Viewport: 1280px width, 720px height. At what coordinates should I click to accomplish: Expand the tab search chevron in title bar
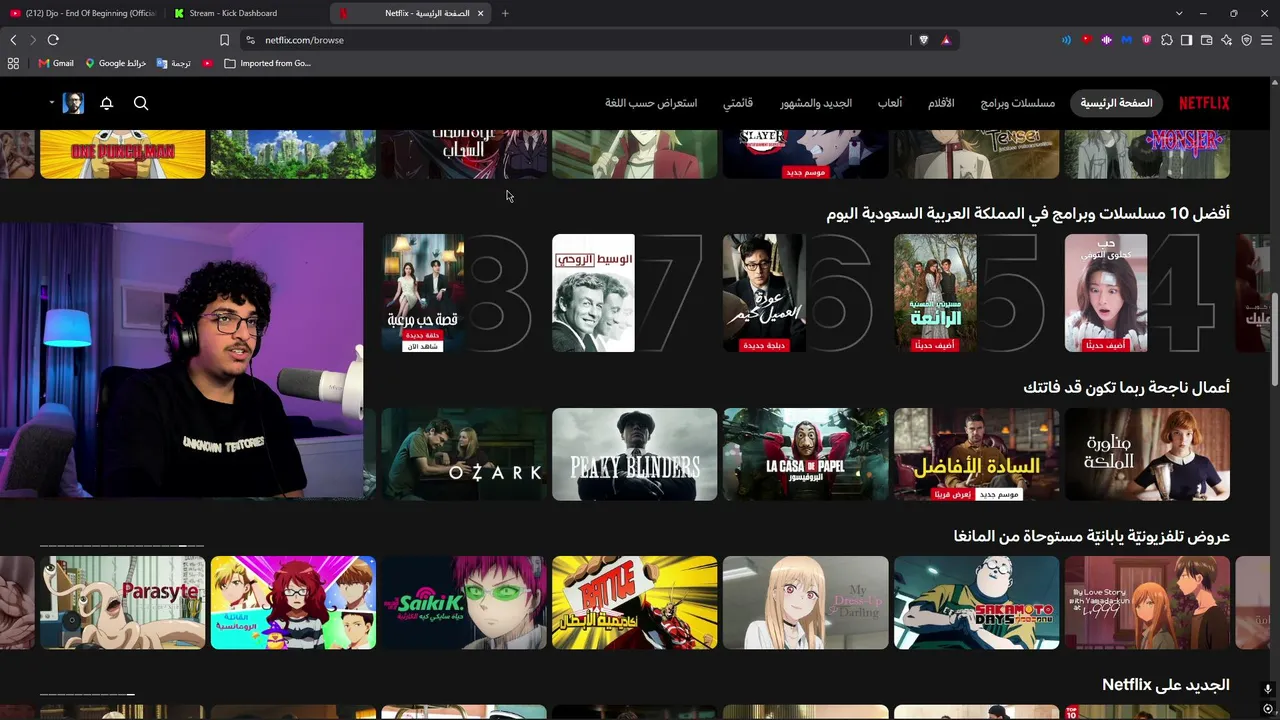click(1179, 13)
